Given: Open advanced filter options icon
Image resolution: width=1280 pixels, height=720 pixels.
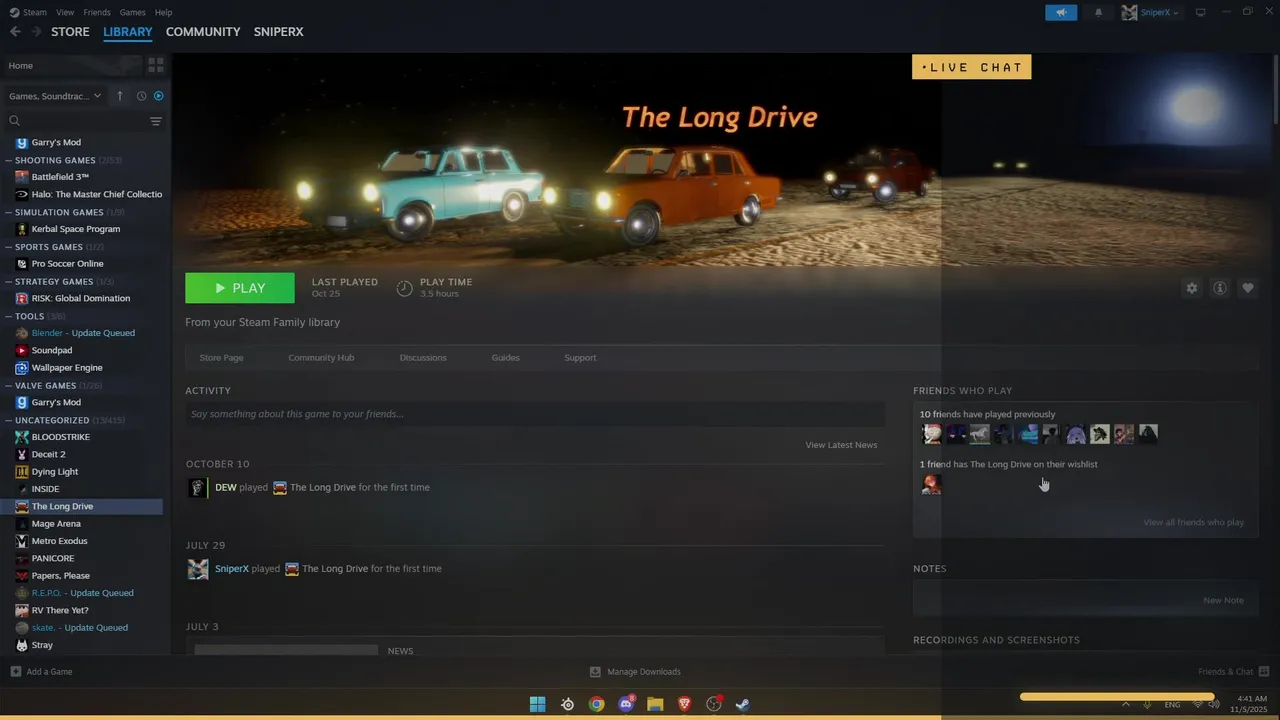Looking at the screenshot, I should coord(156,121).
